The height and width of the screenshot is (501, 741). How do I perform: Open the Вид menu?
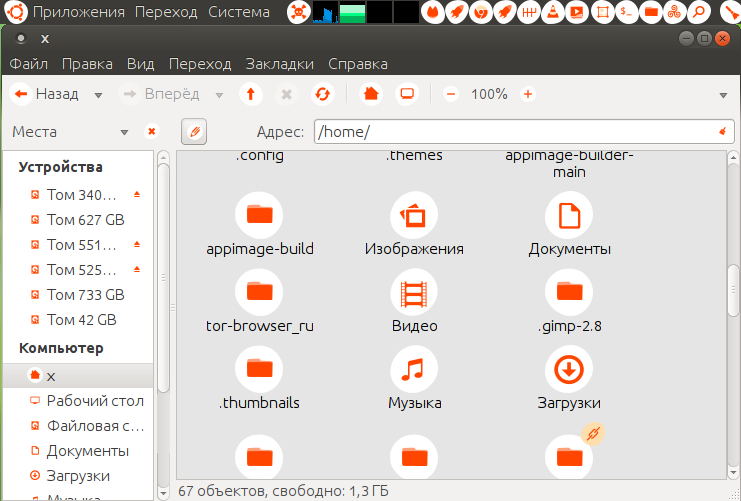[x=140, y=64]
